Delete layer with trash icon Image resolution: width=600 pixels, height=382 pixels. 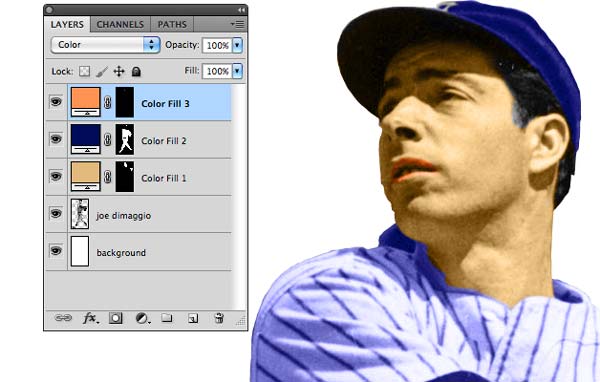[x=219, y=318]
